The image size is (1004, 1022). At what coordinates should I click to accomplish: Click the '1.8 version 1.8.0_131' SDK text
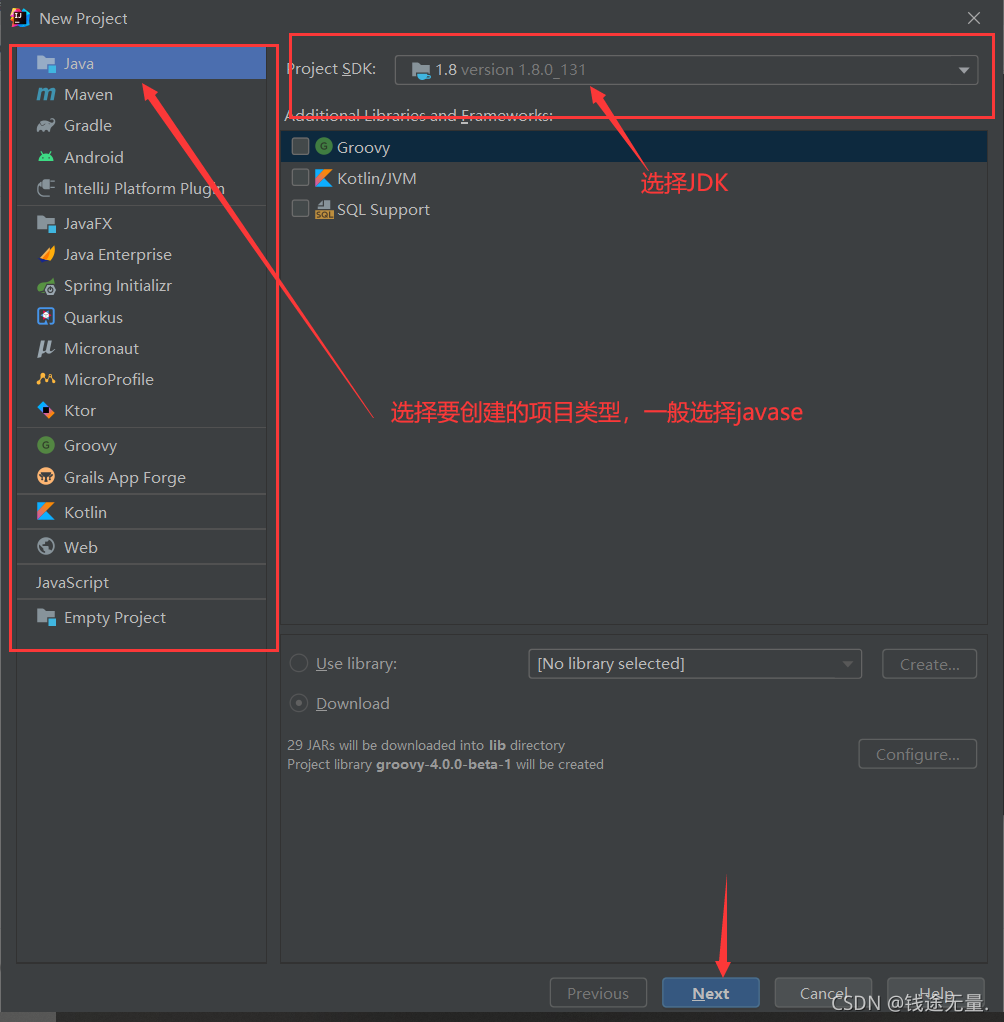coord(510,70)
